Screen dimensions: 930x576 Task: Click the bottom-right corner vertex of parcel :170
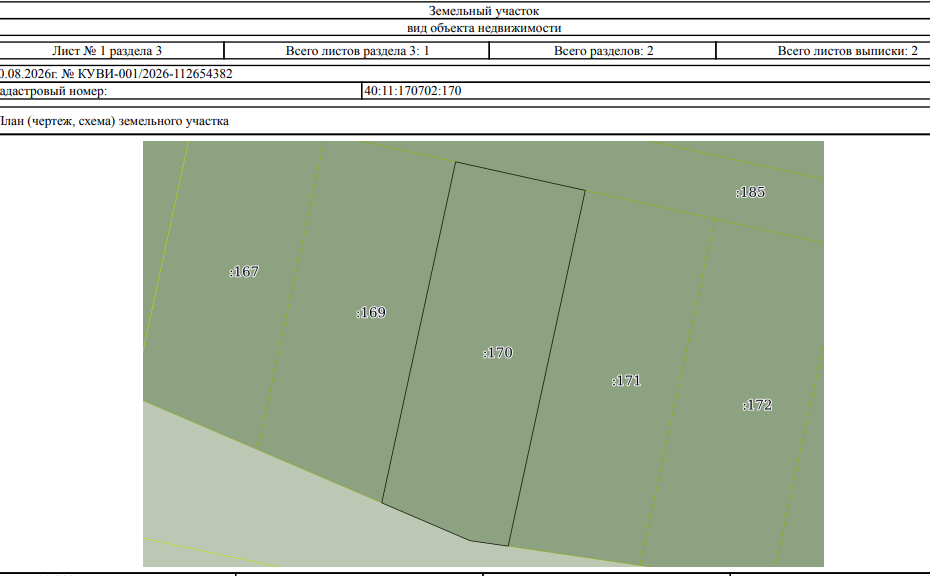pos(508,546)
